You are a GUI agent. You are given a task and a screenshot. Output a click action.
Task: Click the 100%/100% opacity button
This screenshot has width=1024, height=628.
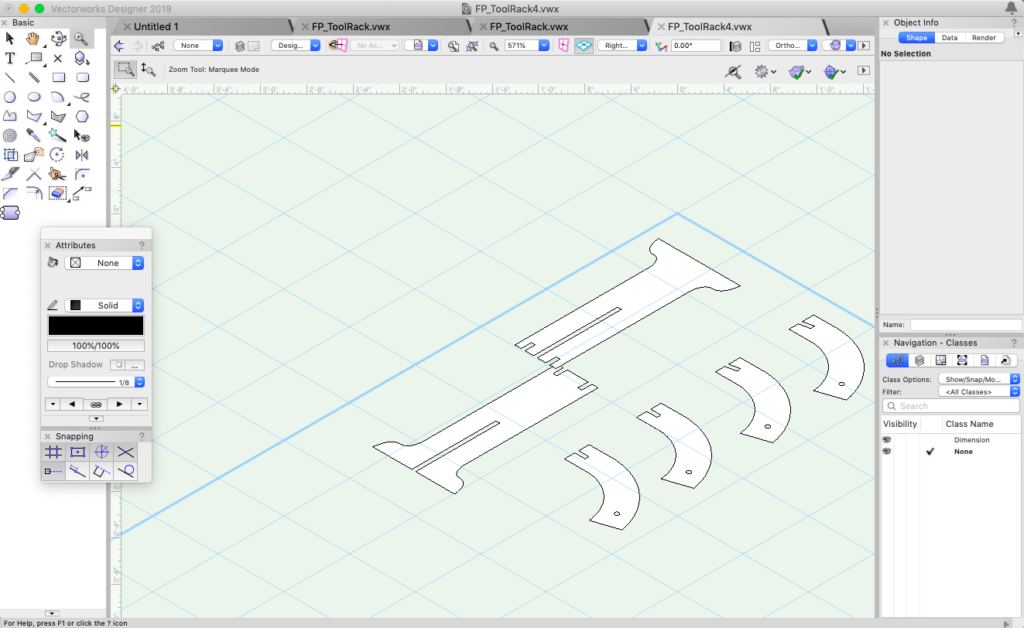click(96, 346)
